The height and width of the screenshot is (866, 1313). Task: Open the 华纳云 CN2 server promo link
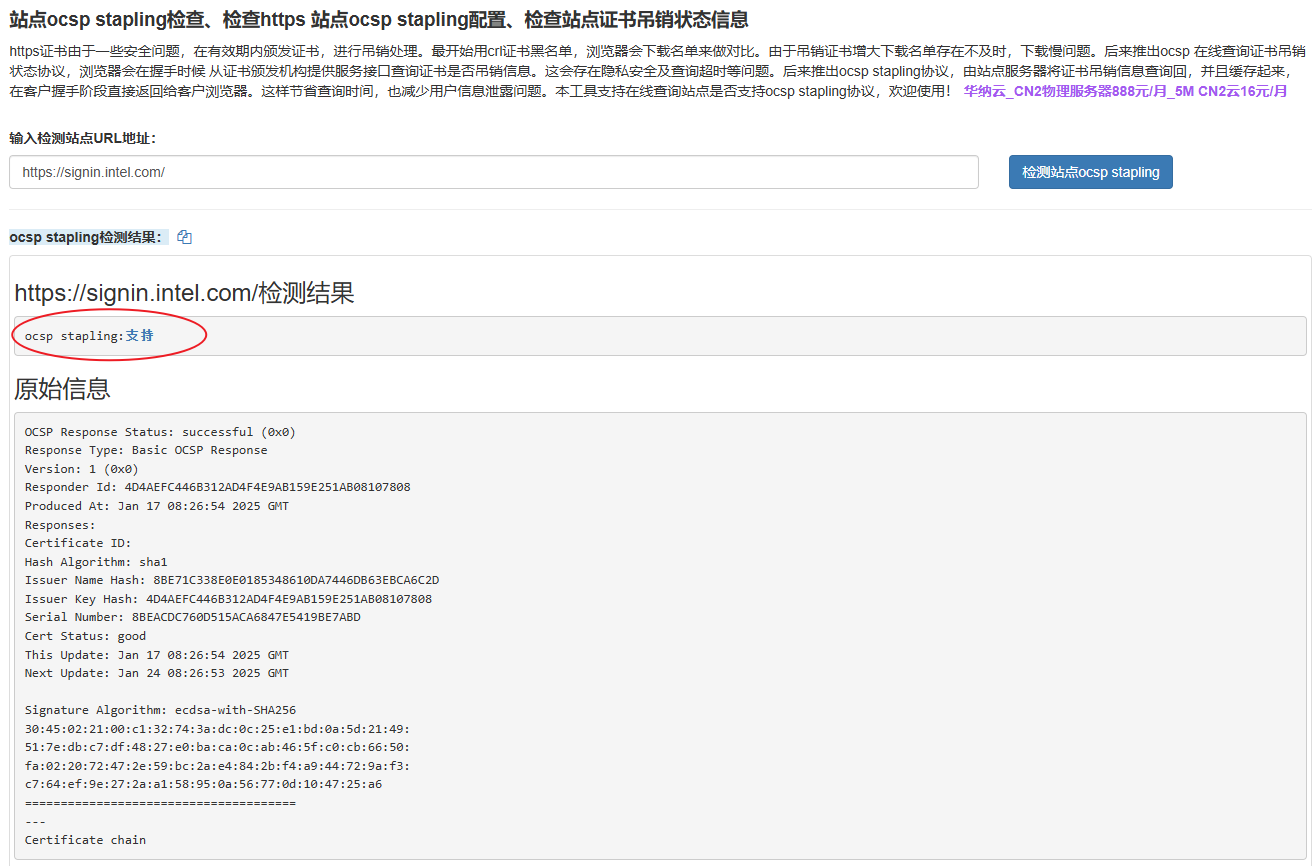pos(1125,91)
